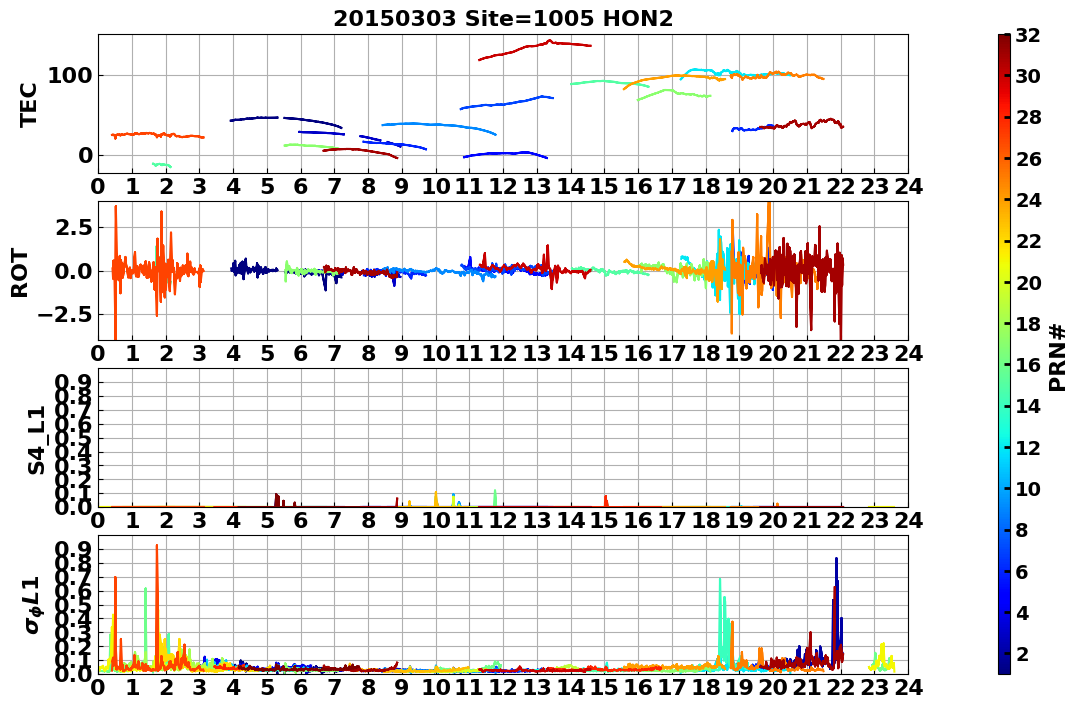
Task: Click the colorbar tick label 16
Action: (x=1028, y=365)
